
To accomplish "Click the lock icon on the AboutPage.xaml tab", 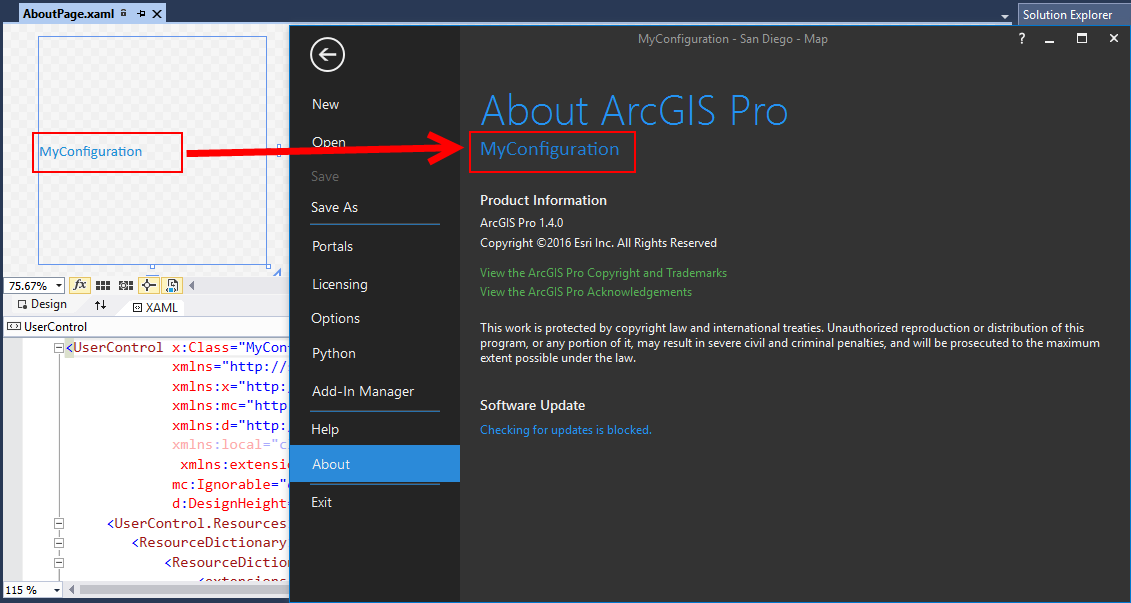I will (x=123, y=13).
